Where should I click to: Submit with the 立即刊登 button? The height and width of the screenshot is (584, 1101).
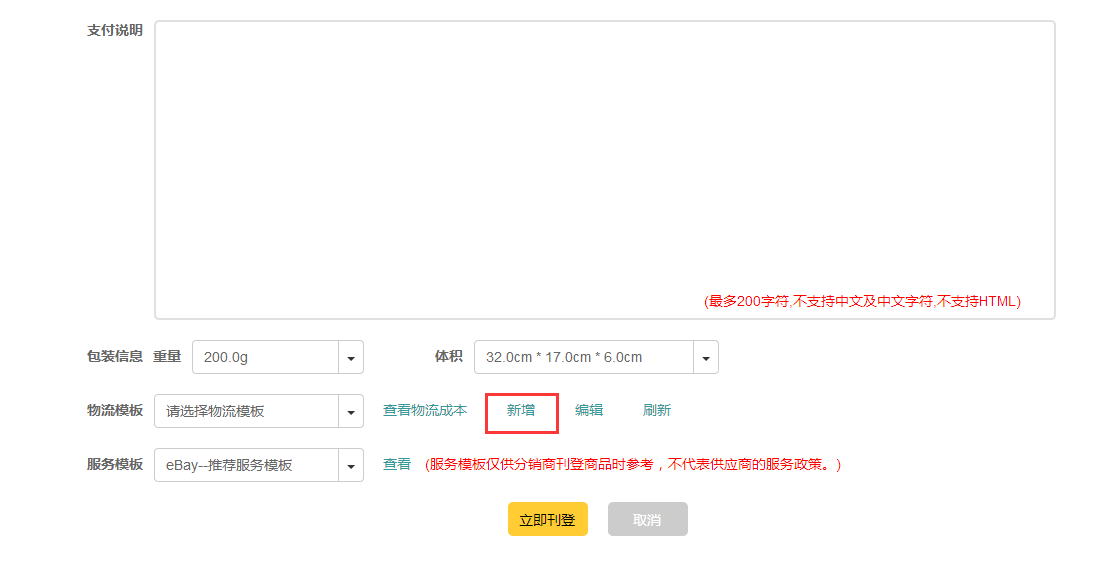(x=548, y=519)
